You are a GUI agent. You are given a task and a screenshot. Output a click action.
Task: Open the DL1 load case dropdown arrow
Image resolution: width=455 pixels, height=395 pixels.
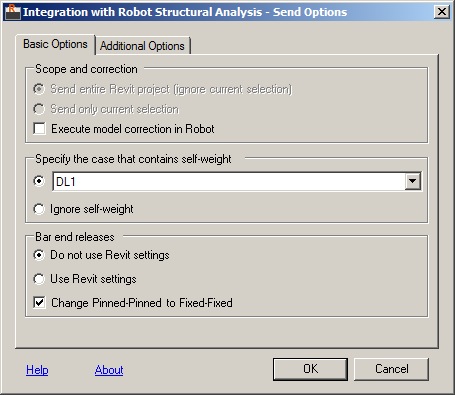point(413,181)
